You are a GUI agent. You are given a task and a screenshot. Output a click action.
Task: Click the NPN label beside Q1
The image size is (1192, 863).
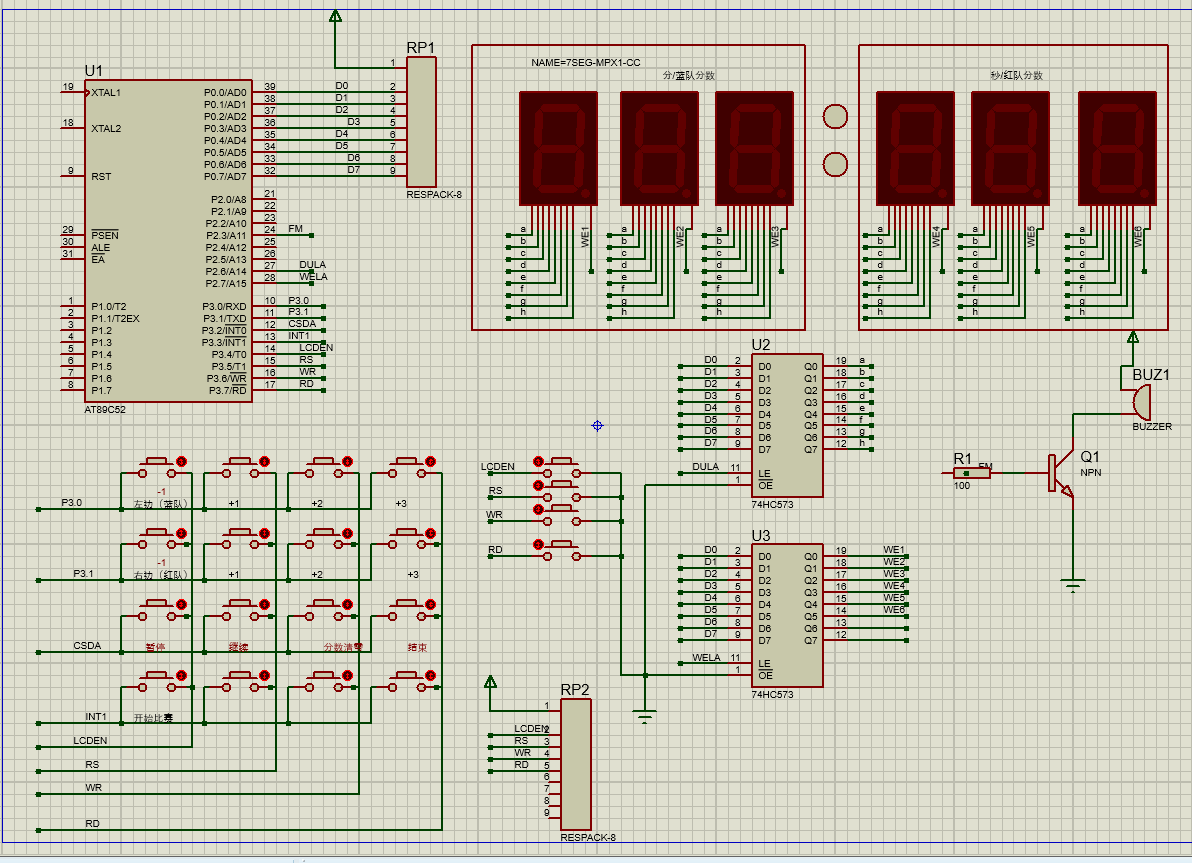tap(1091, 472)
